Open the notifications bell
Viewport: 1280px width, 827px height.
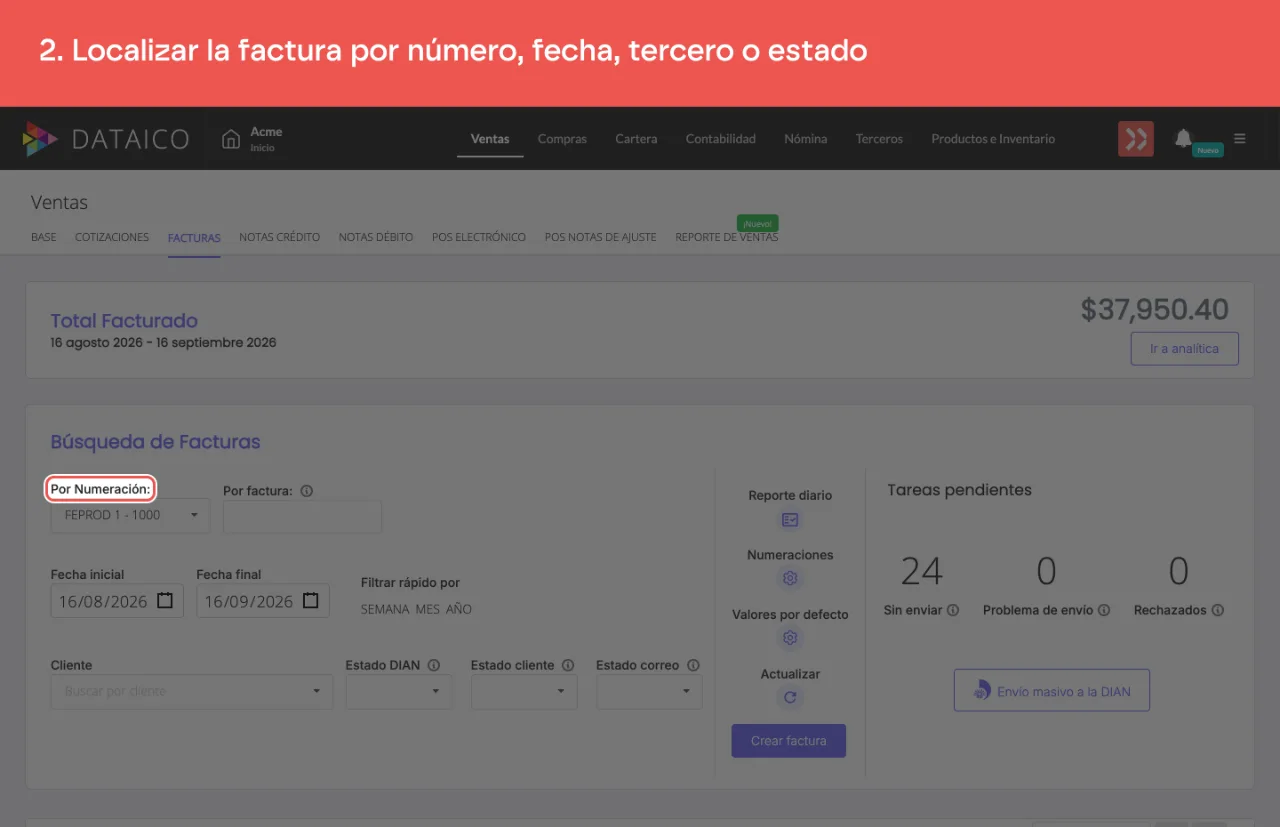point(1183,138)
